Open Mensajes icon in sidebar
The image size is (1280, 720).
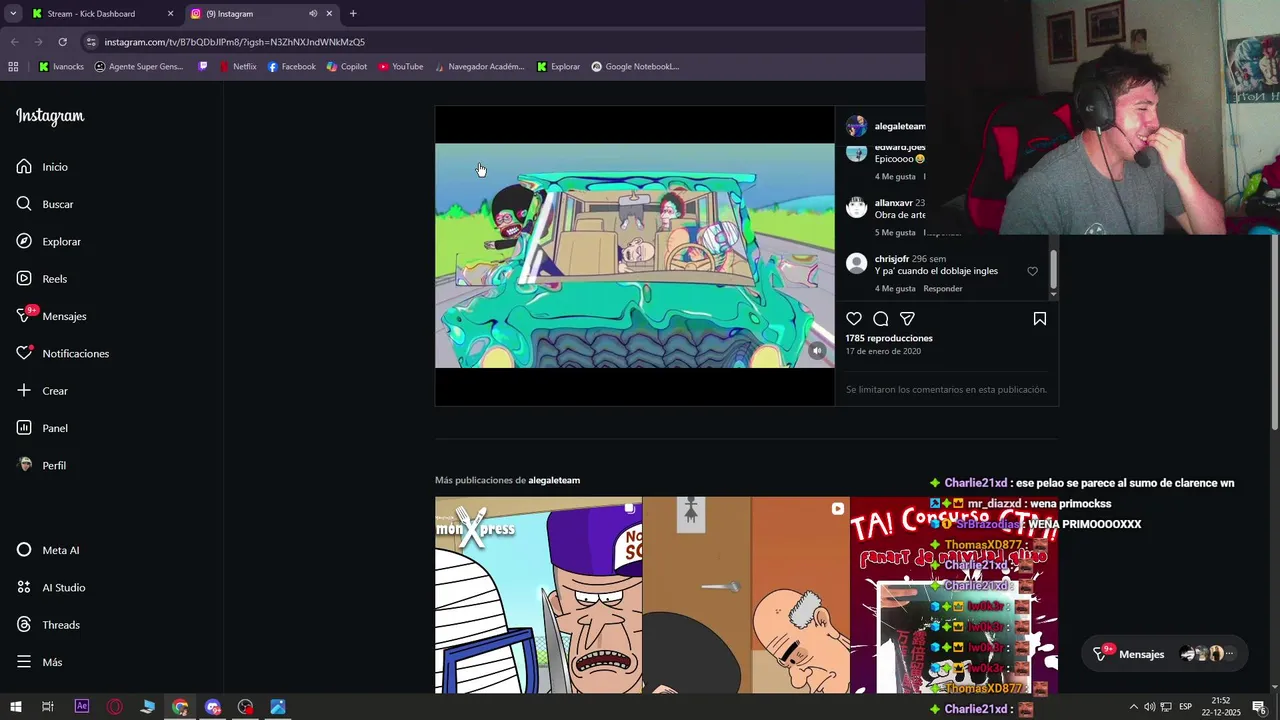[x=24, y=316]
